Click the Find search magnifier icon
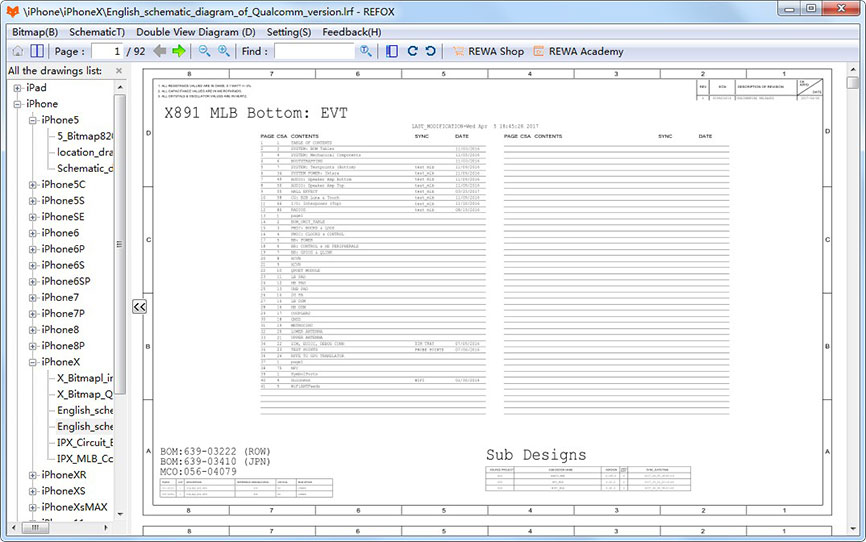The height and width of the screenshot is (542, 866). click(366, 51)
